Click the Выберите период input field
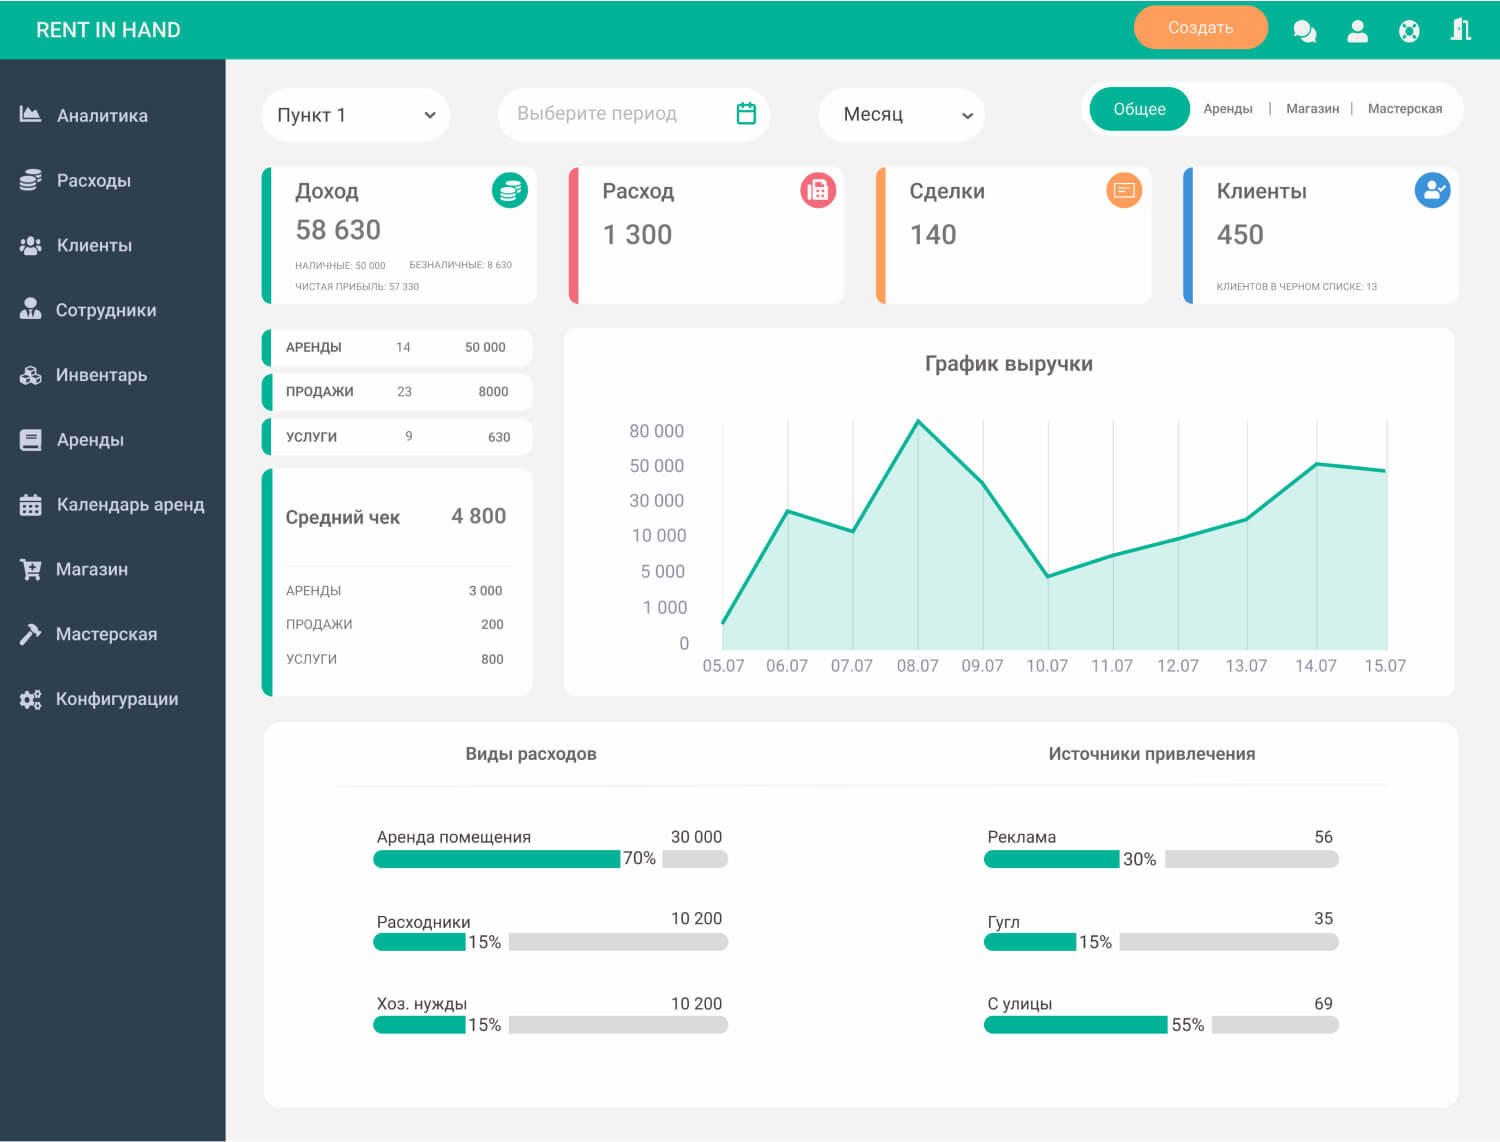The width and height of the screenshot is (1500, 1142). 634,115
